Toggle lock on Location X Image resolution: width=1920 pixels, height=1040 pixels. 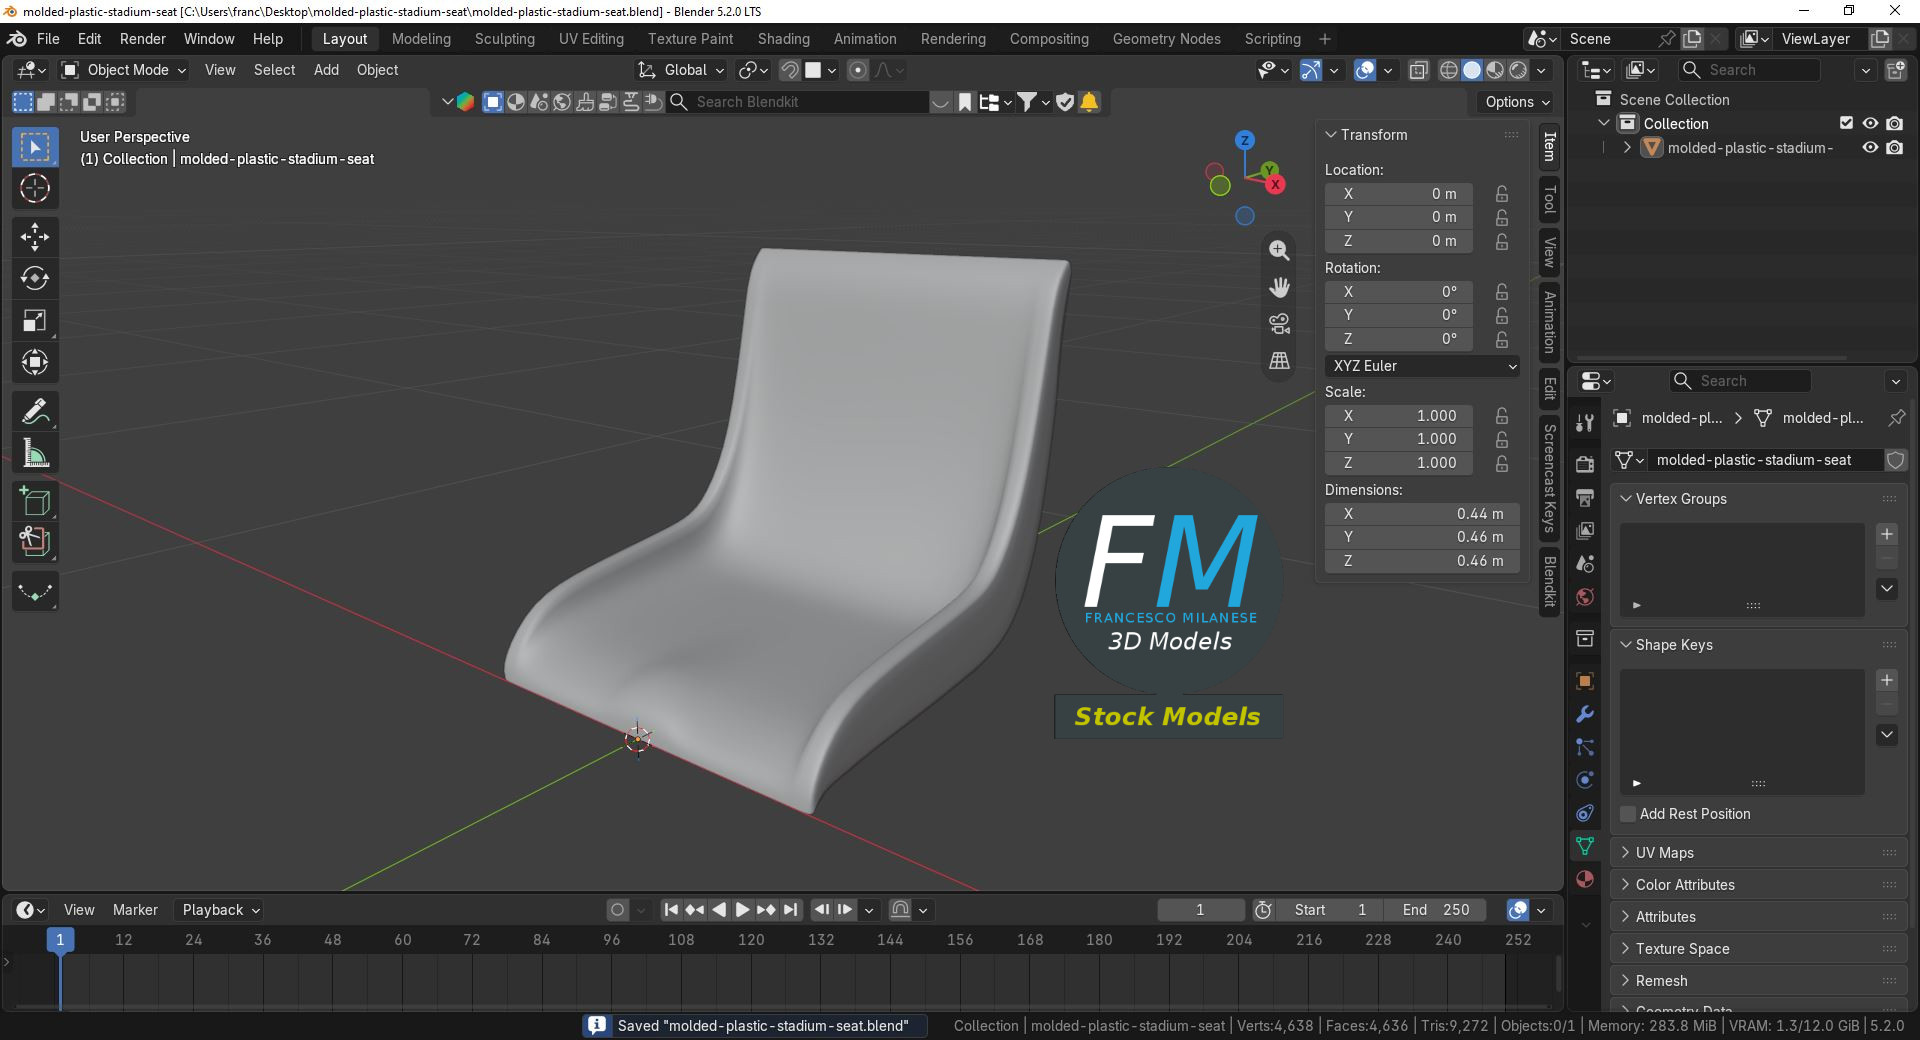pyautogui.click(x=1501, y=194)
